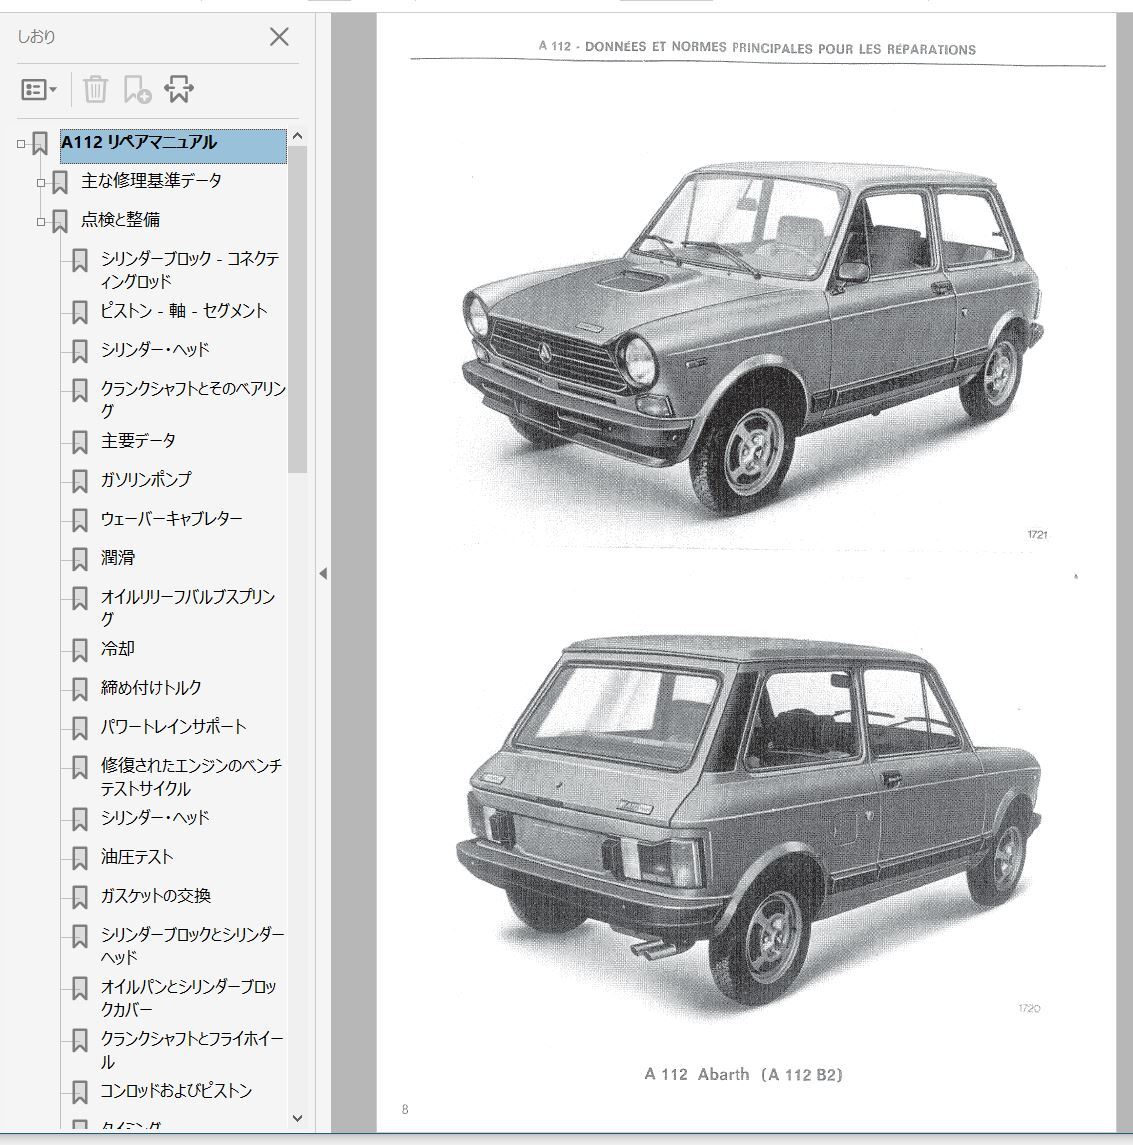This screenshot has width=1133, height=1145.
Task: Close the しおり bookmarks panel
Action: click(279, 37)
